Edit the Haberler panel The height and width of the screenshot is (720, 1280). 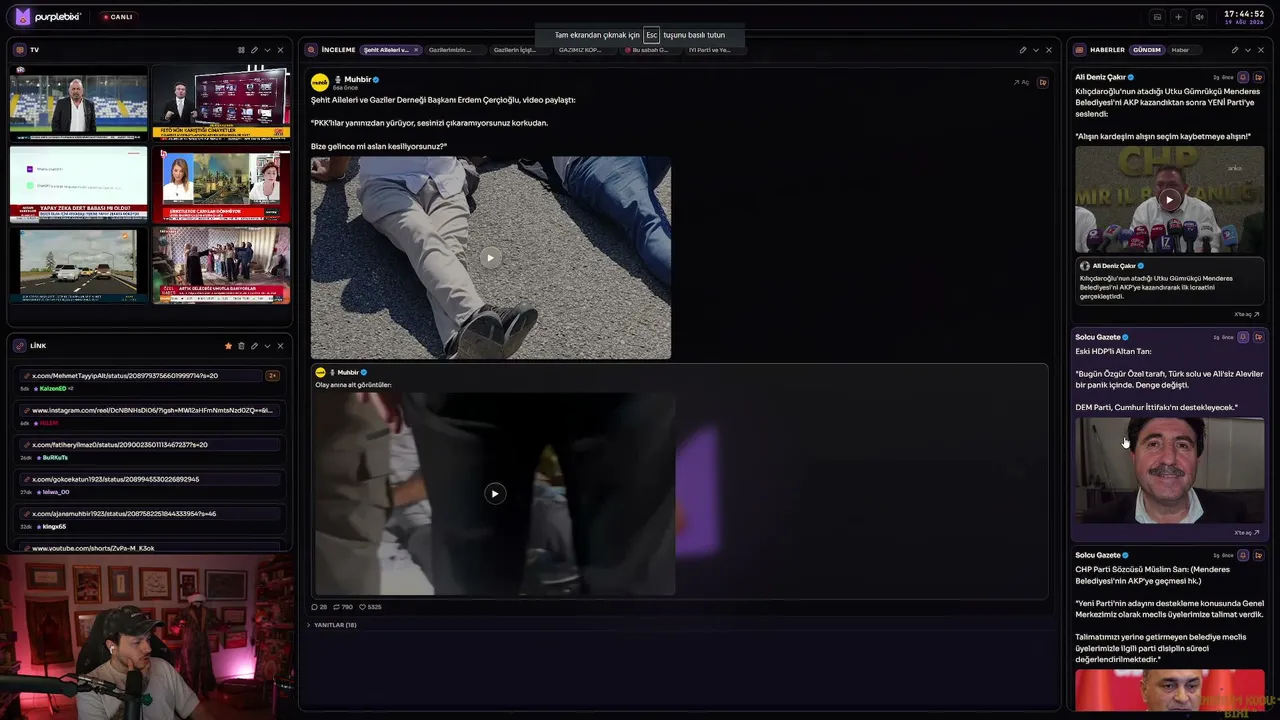tap(1235, 50)
